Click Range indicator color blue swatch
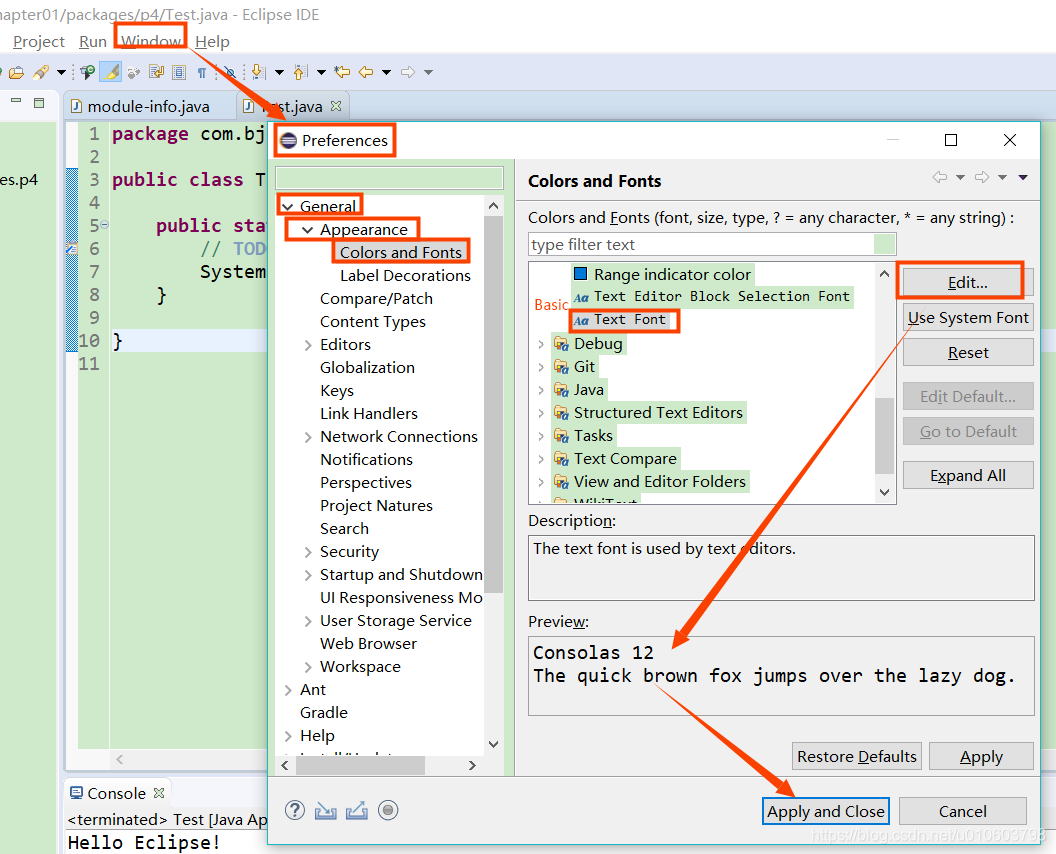 click(x=580, y=274)
